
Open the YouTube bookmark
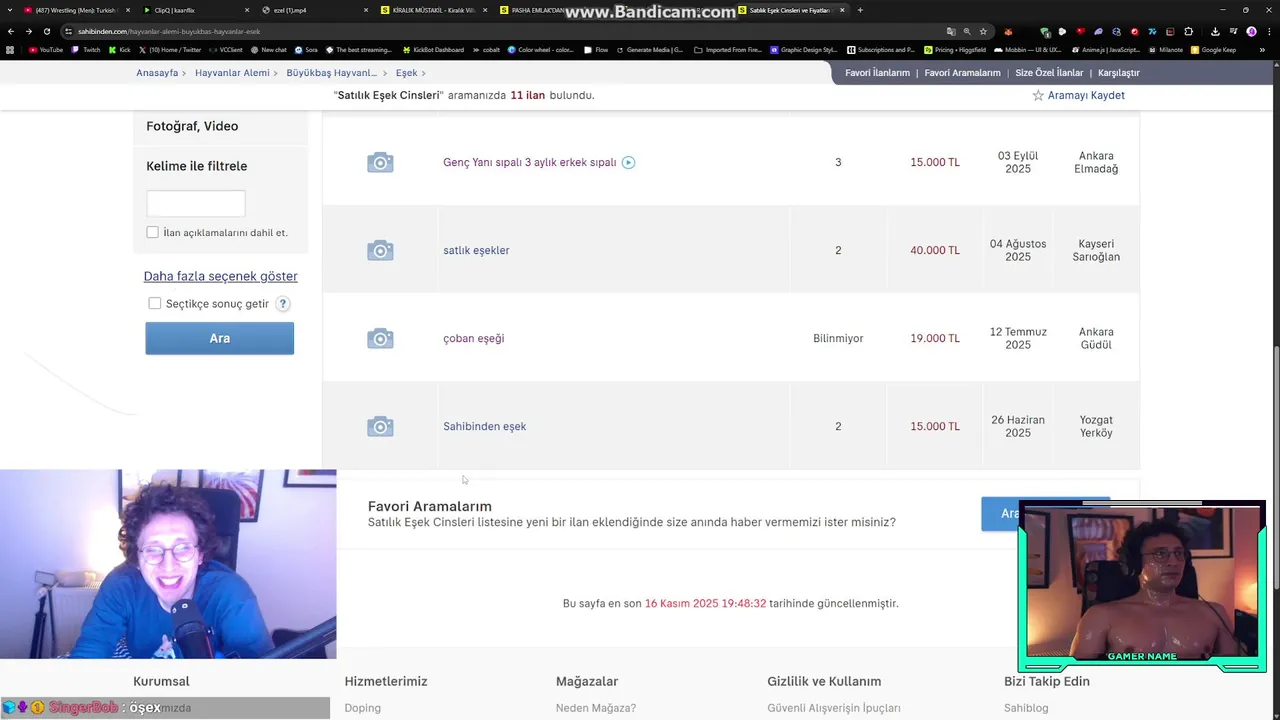coord(46,50)
